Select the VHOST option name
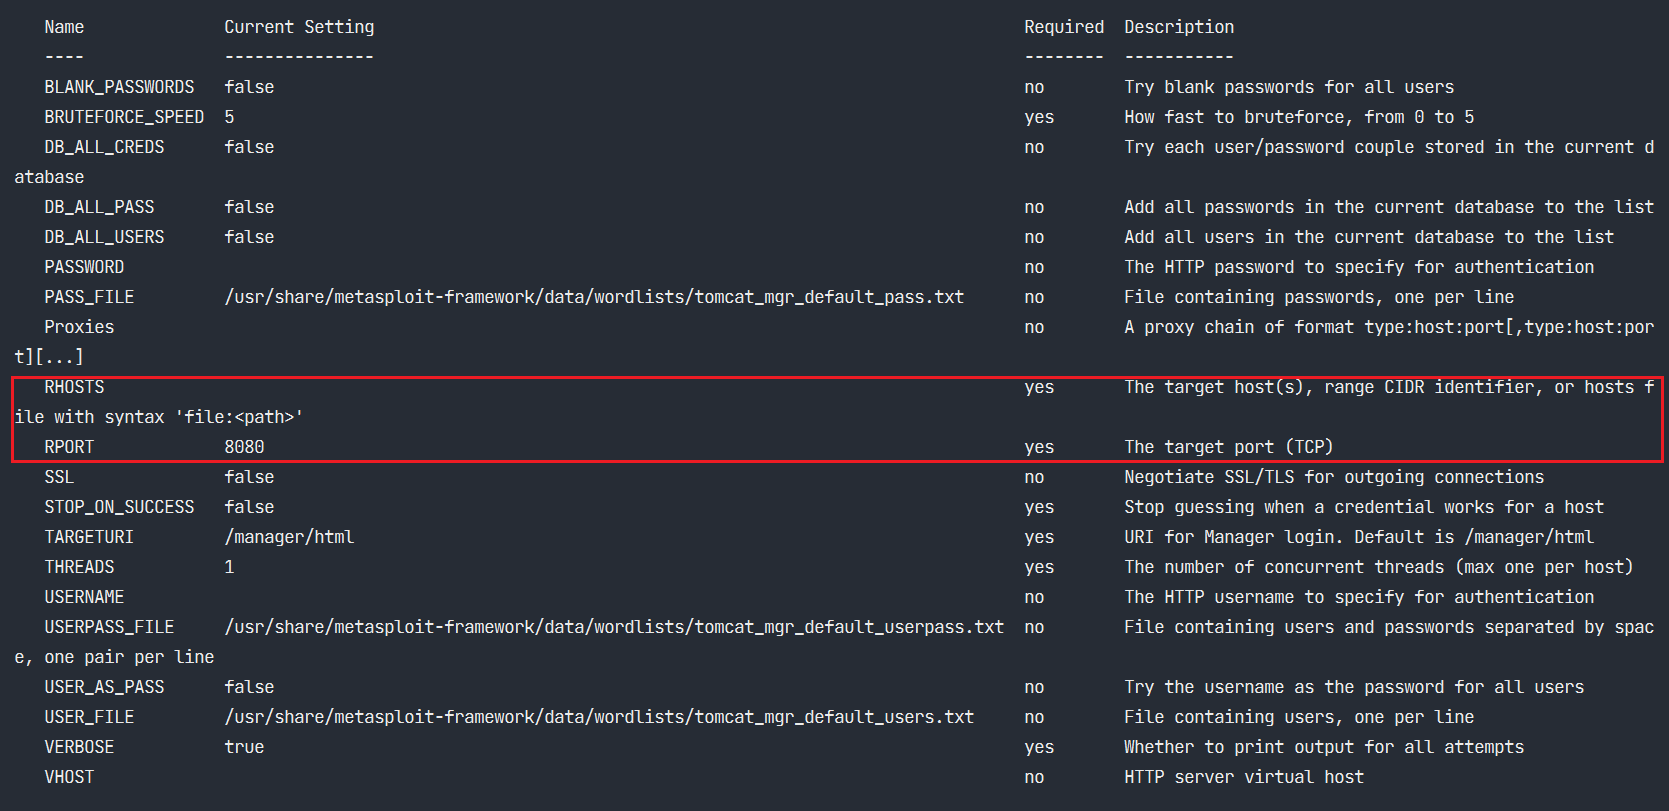The height and width of the screenshot is (811, 1669). tap(69, 777)
